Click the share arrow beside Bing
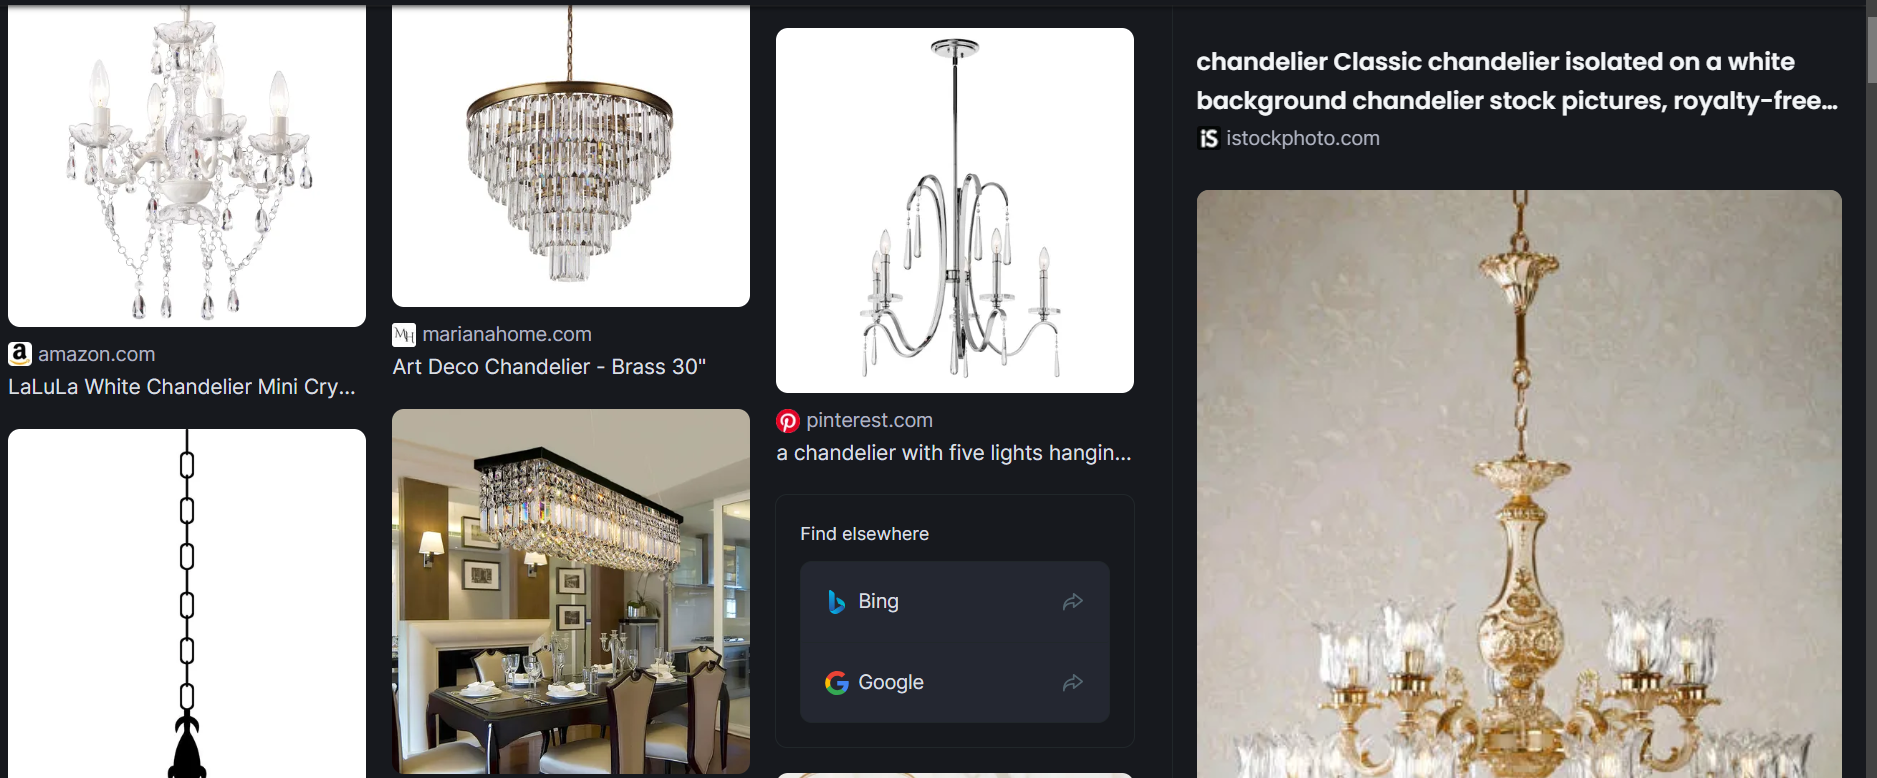Screen dimensions: 1877x778 tap(1073, 601)
